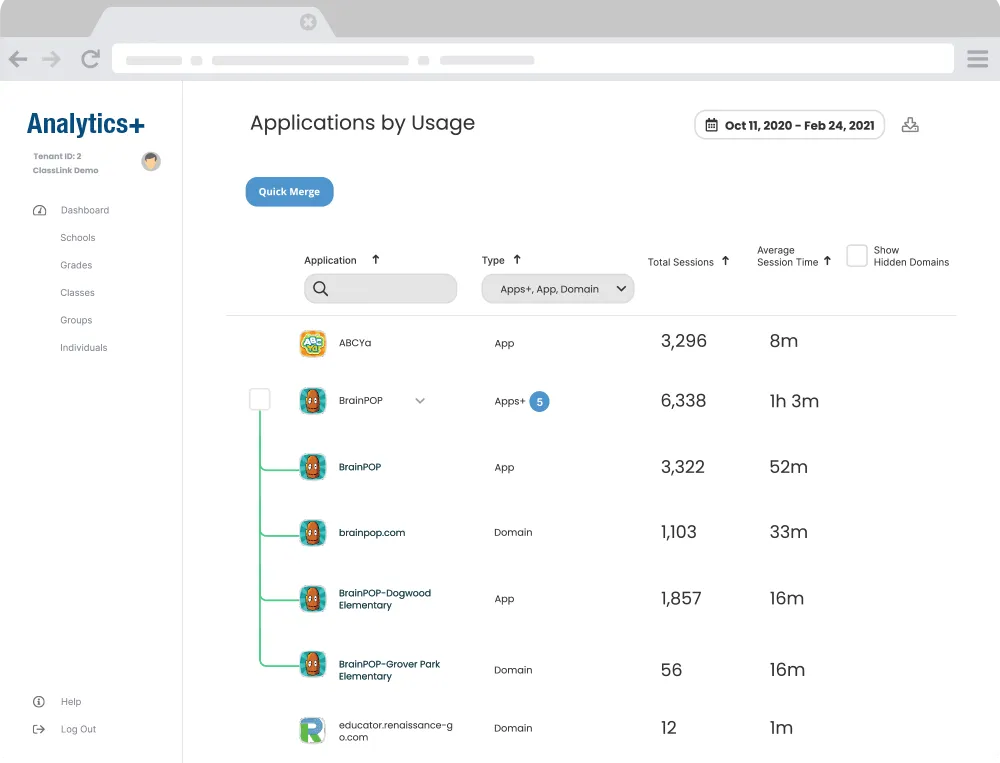The width and height of the screenshot is (1000, 763).
Task: Click the Analytics+ logo
Action: click(x=85, y=124)
